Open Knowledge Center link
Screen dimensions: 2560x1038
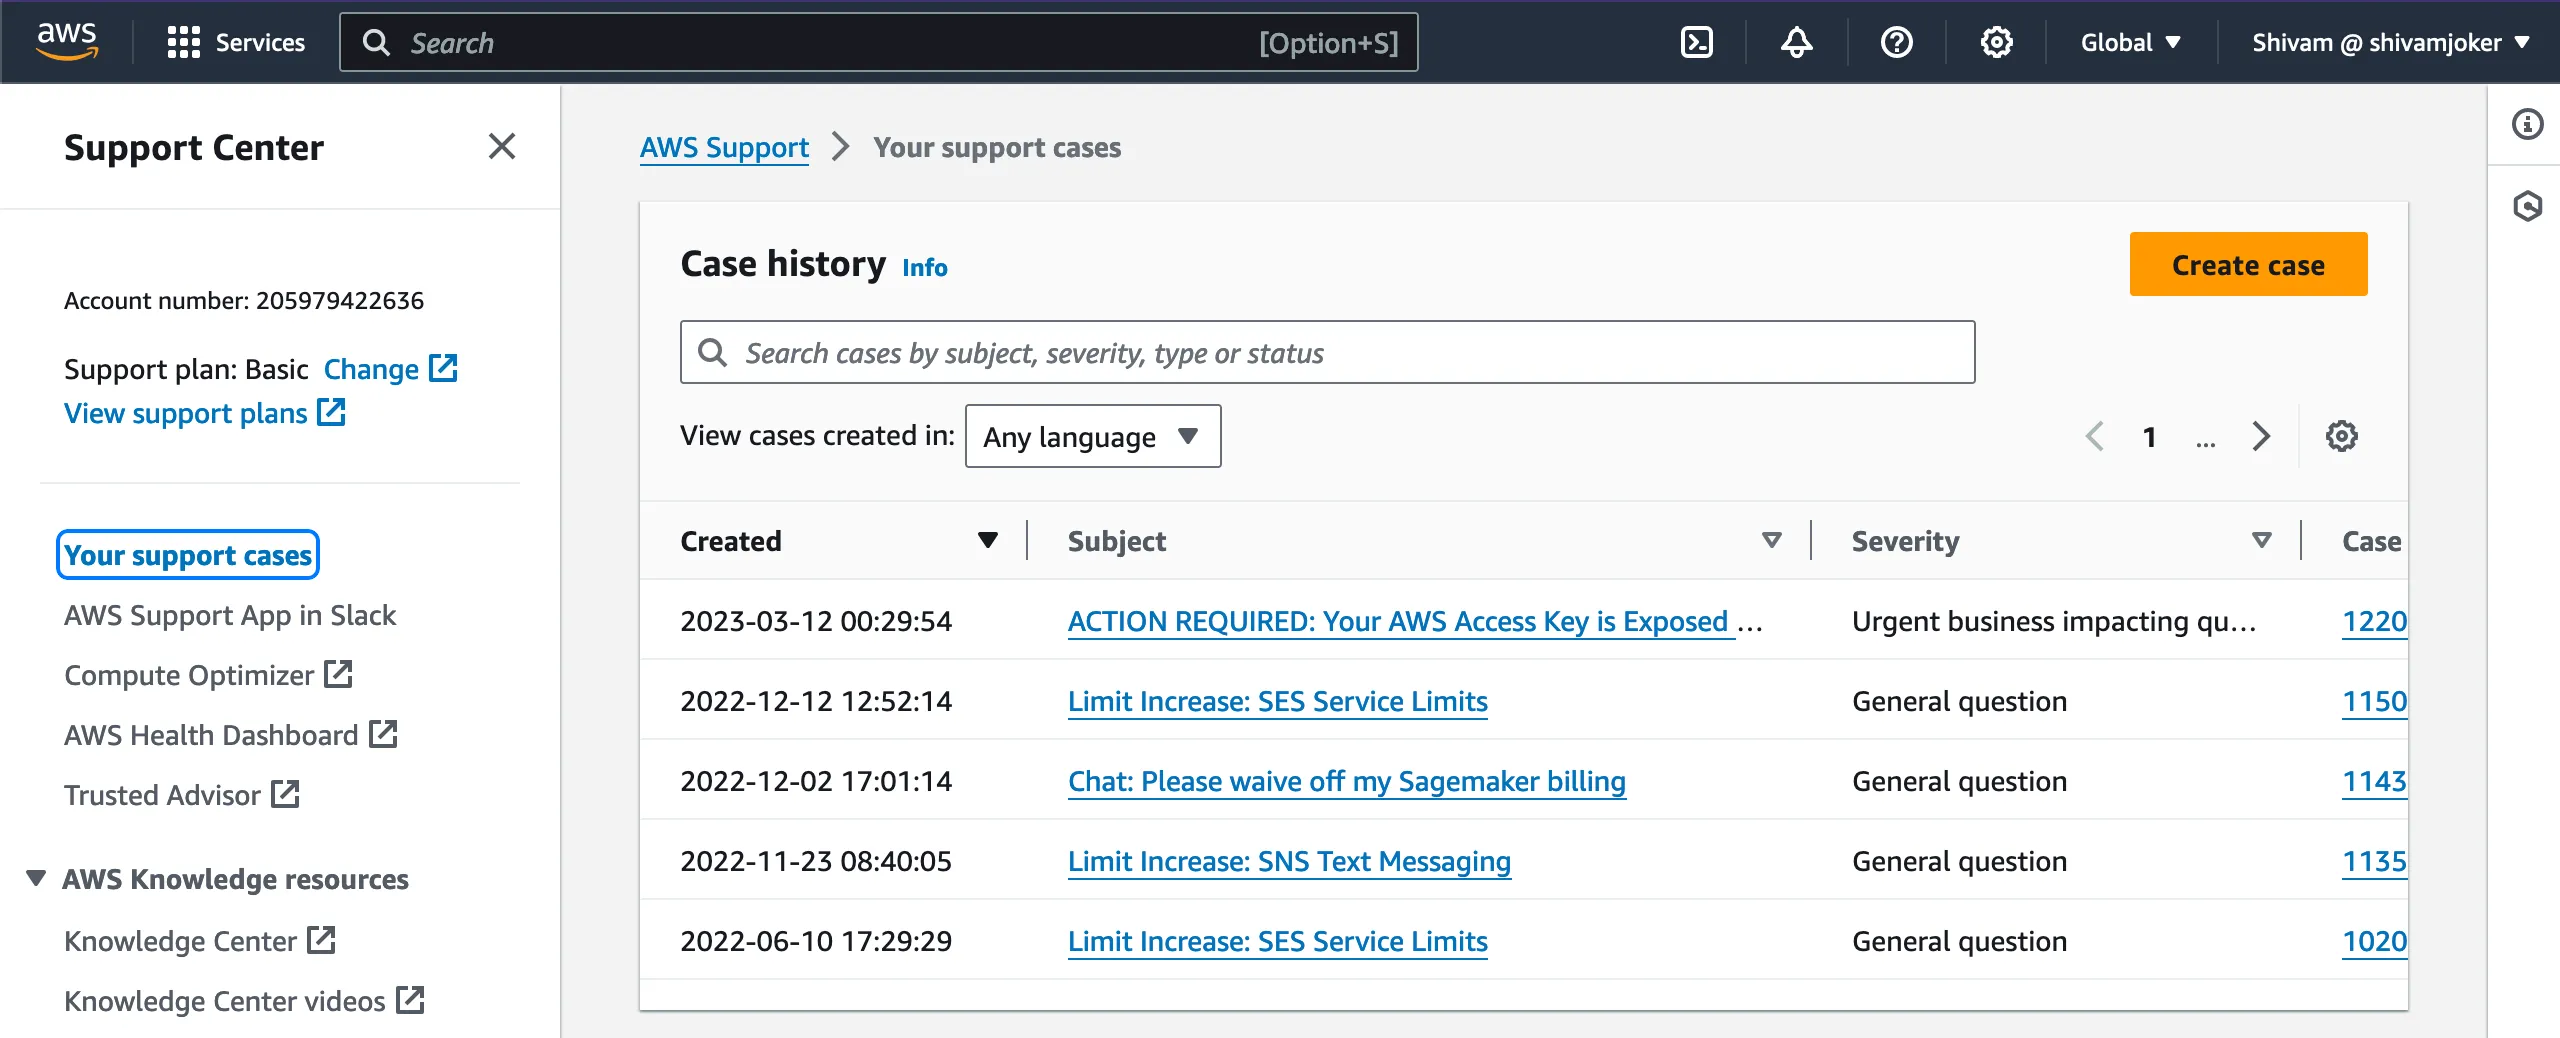tap(200, 941)
